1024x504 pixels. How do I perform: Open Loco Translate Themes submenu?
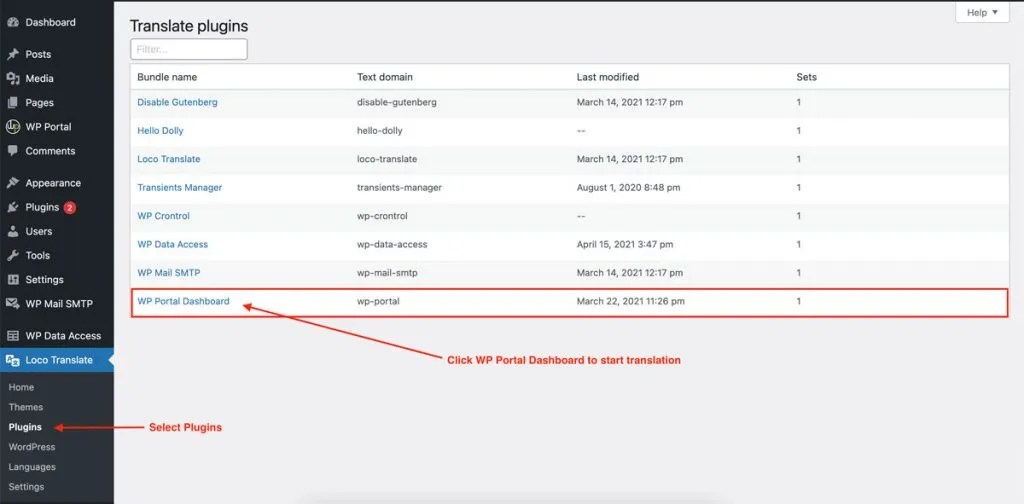click(x=25, y=407)
